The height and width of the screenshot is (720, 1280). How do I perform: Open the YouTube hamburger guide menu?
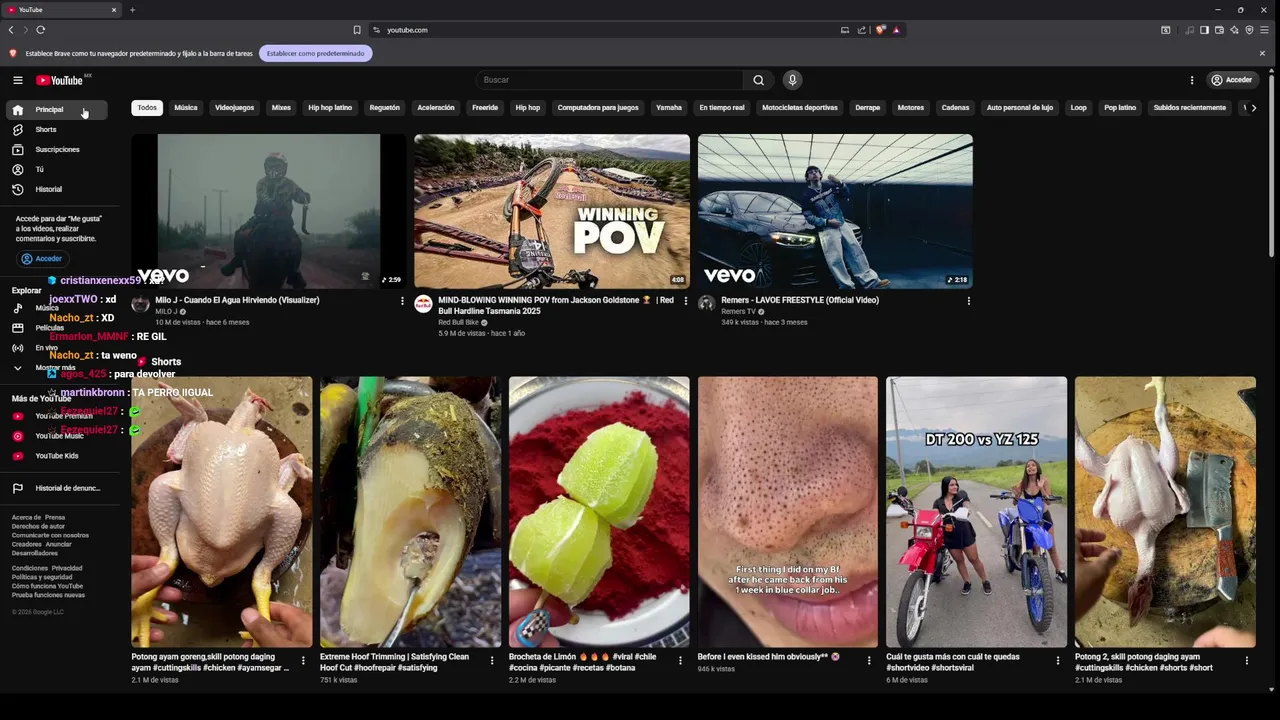point(18,80)
